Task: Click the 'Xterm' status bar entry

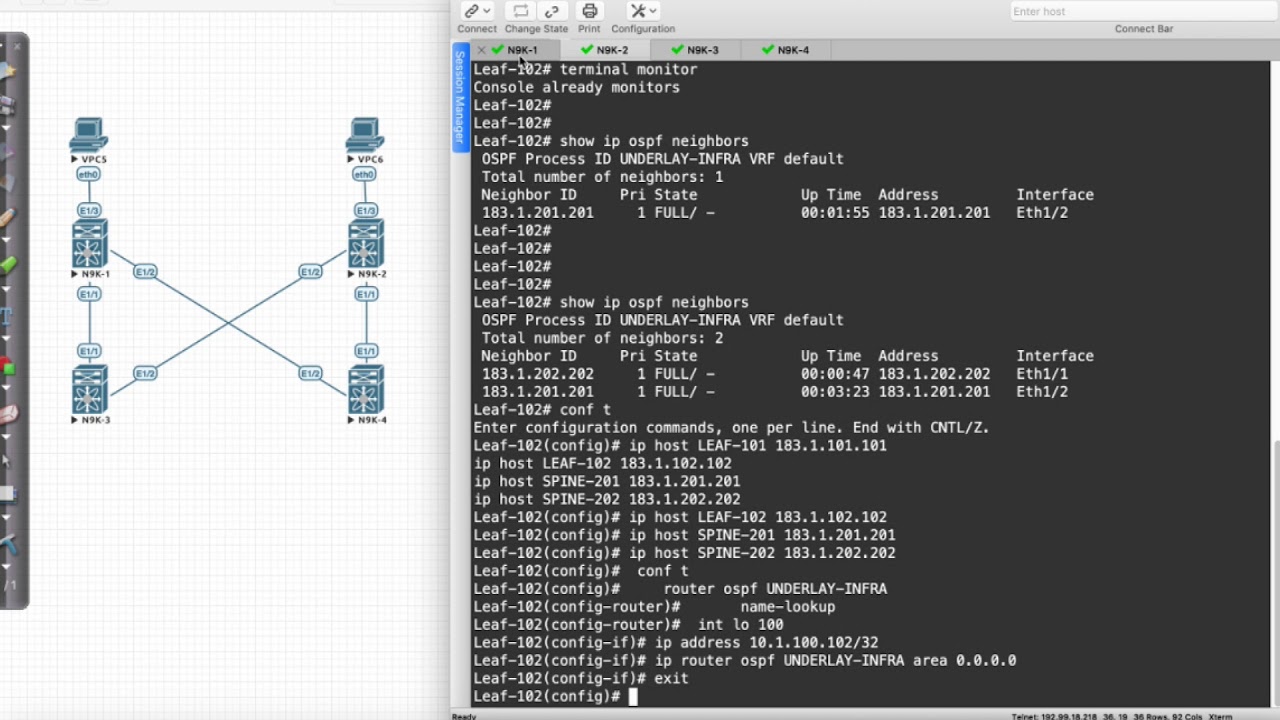Action: pos(1220,716)
